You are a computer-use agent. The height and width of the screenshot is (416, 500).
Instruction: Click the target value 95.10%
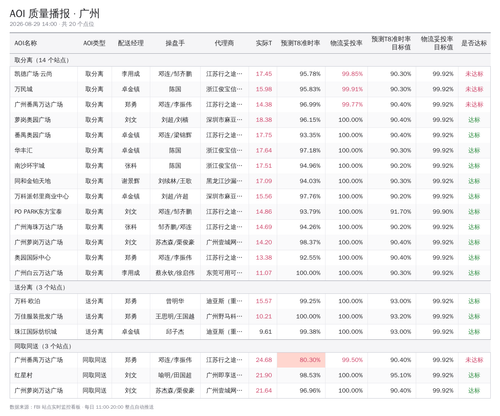click(401, 375)
